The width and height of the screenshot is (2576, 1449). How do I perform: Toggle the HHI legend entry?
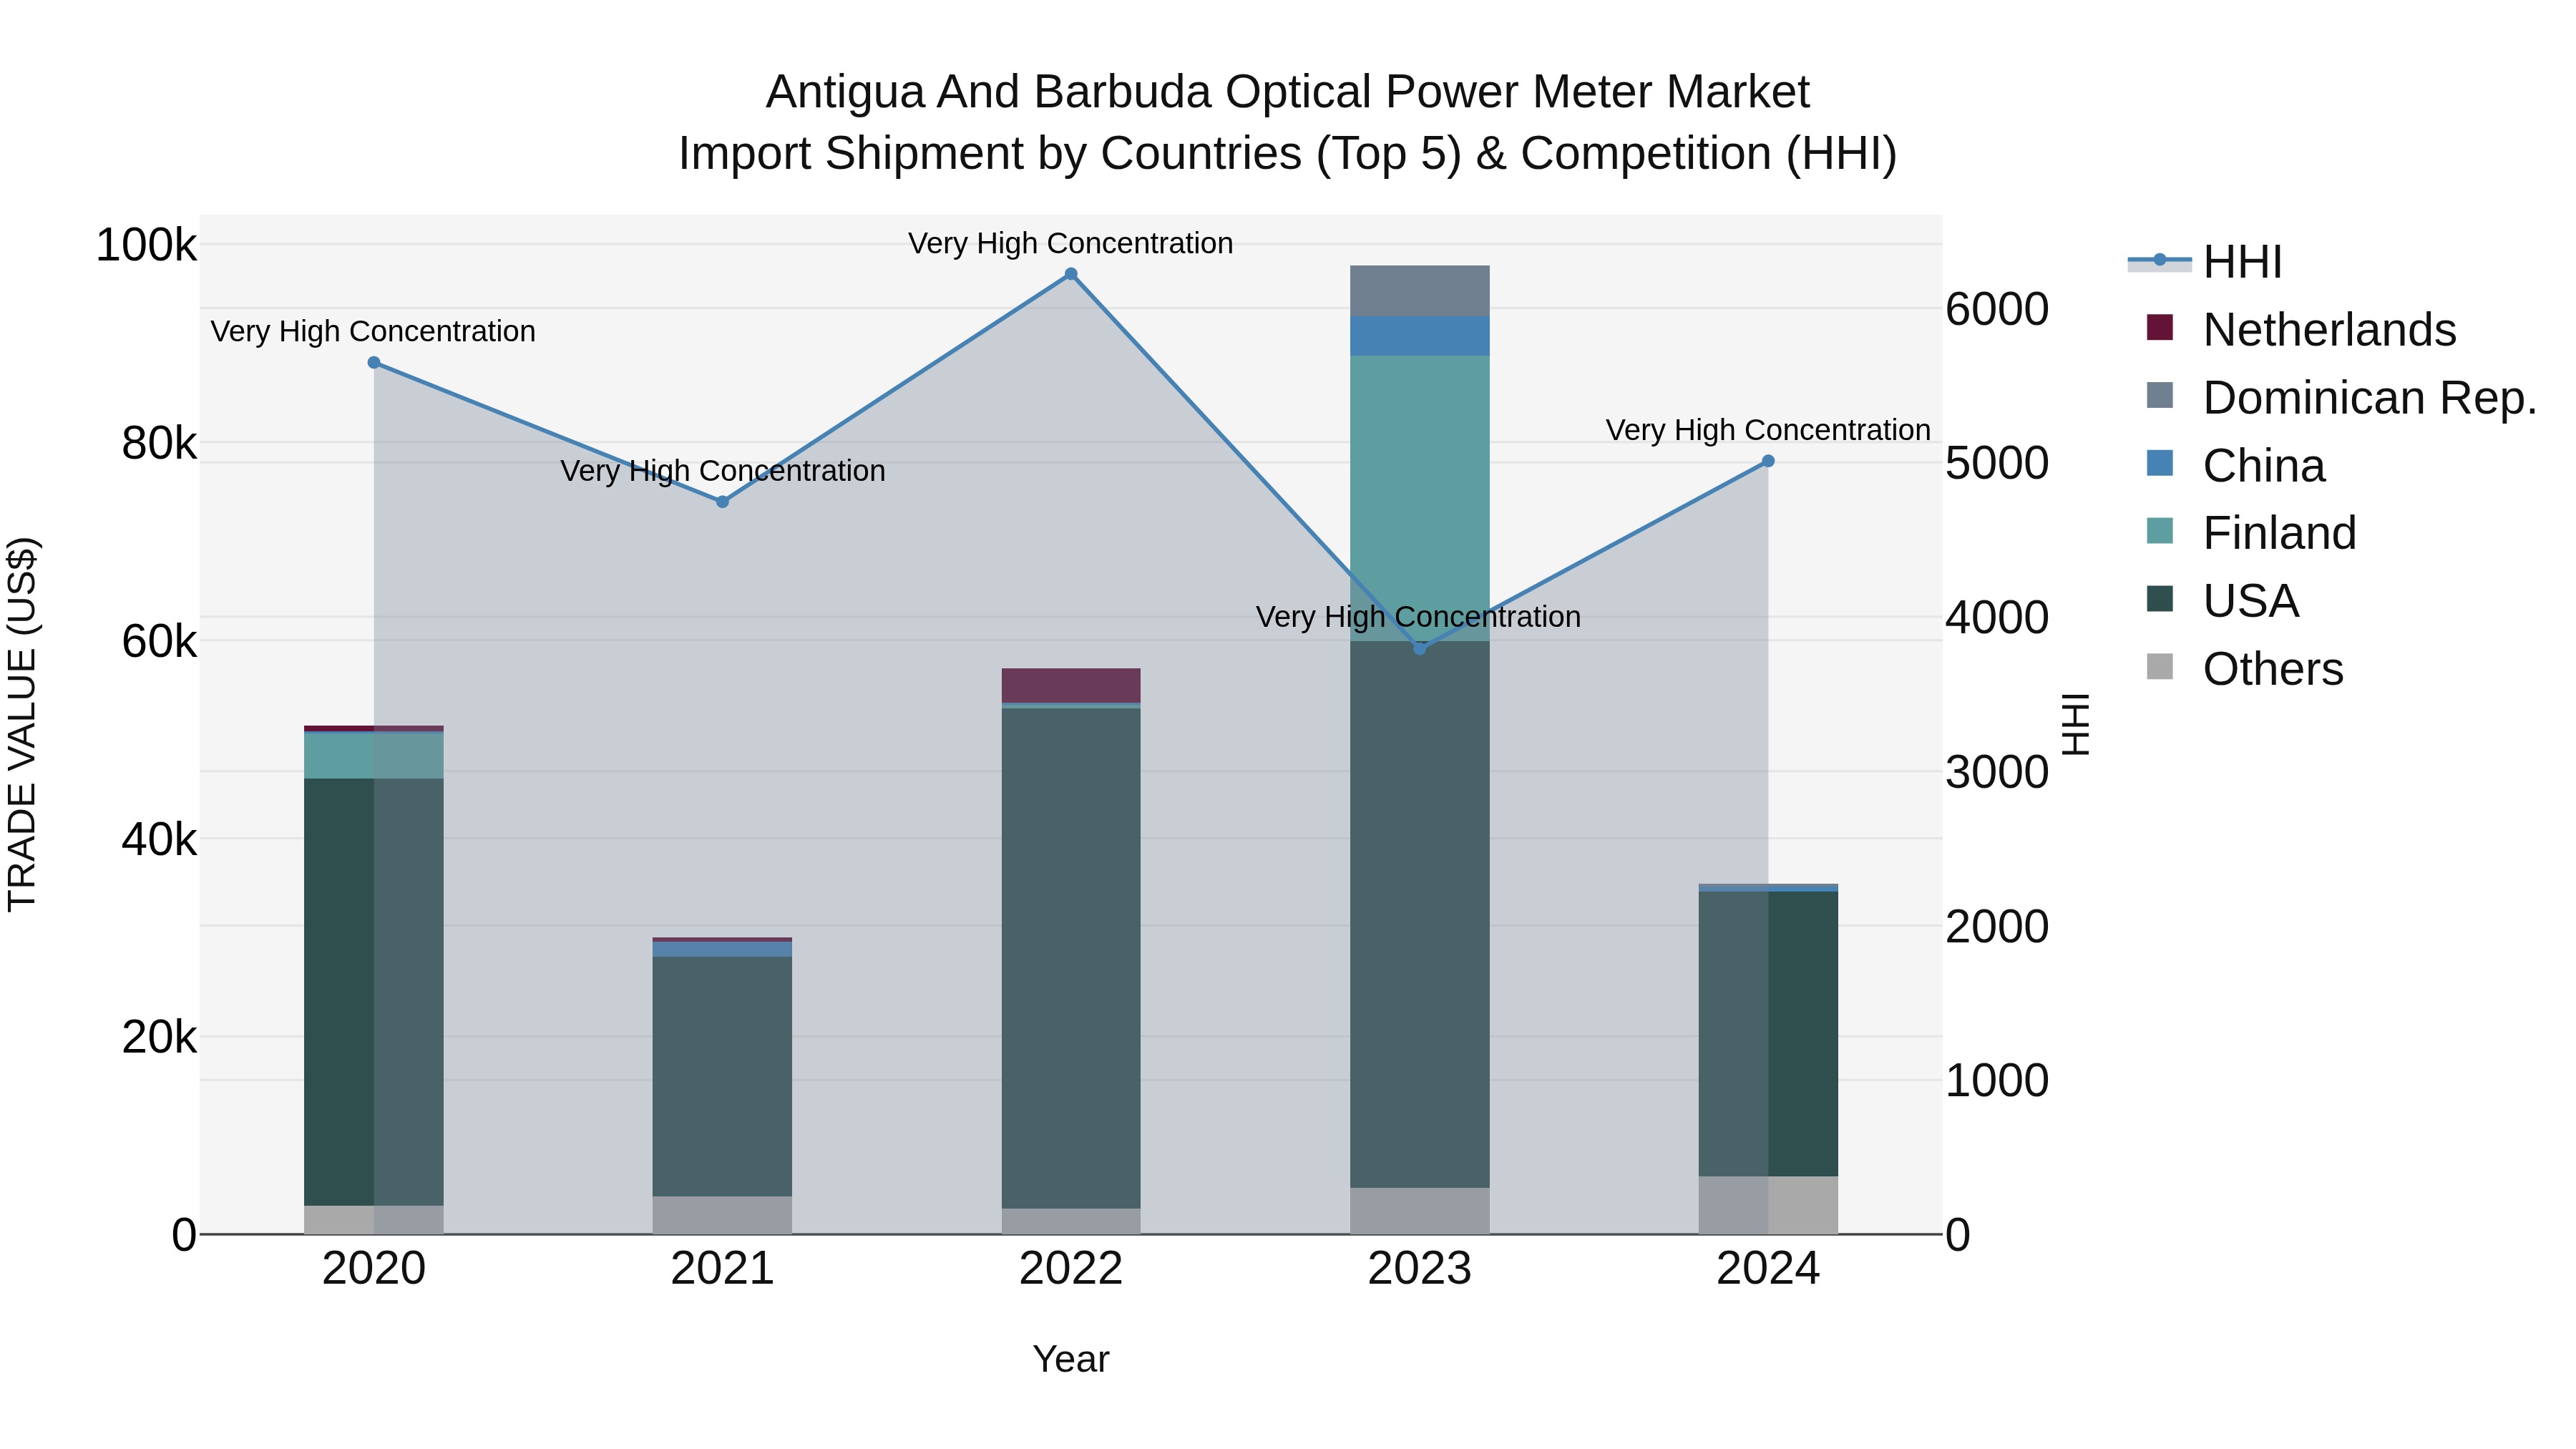[2206, 262]
